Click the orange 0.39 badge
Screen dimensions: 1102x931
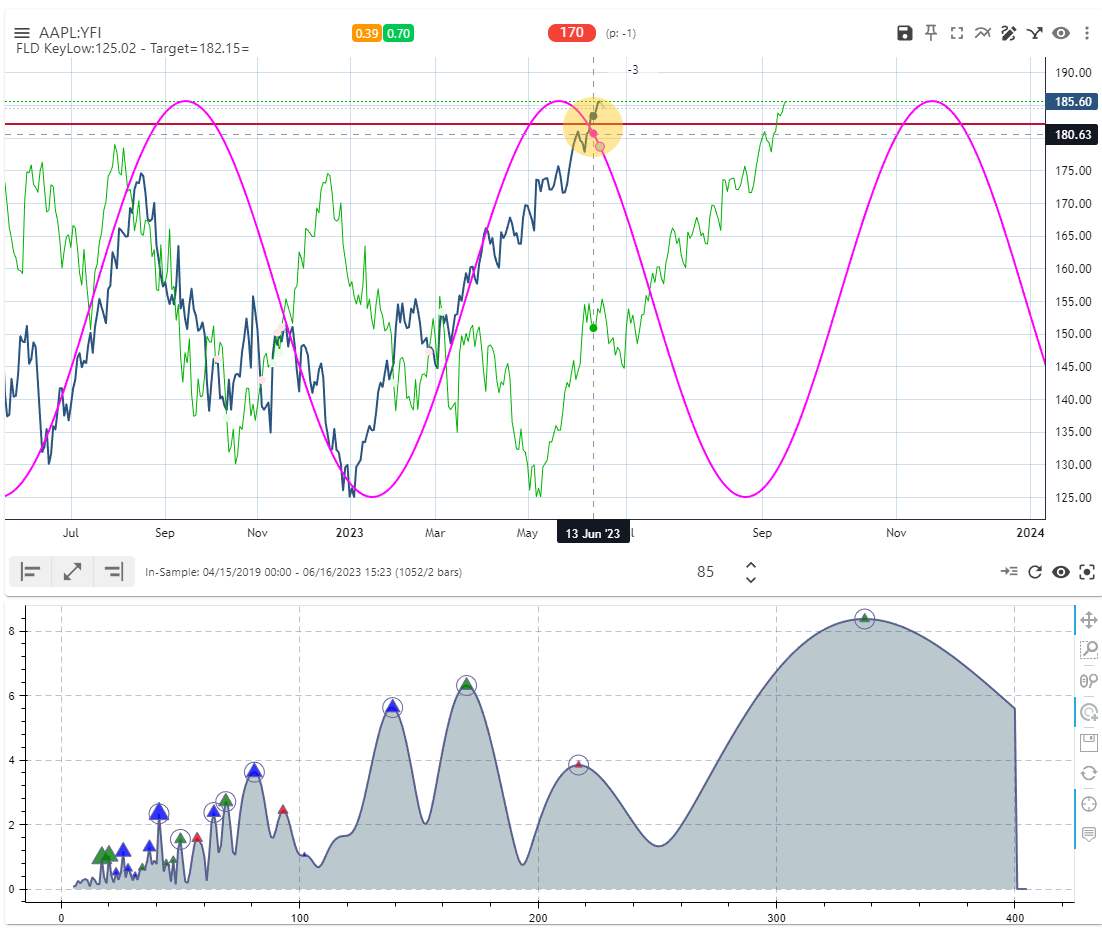point(366,33)
